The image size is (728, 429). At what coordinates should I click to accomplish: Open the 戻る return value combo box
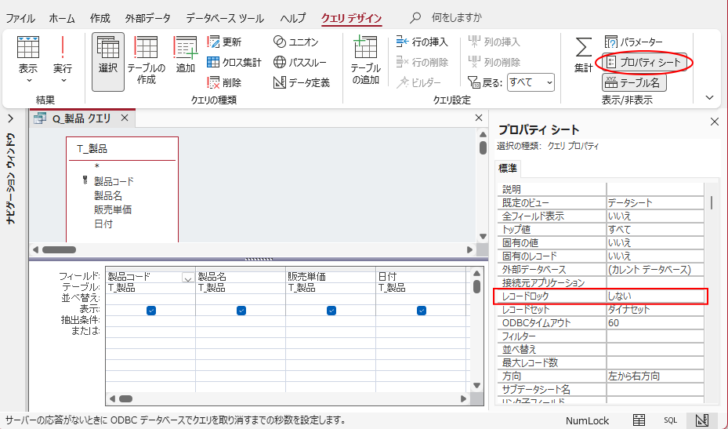coord(531,83)
